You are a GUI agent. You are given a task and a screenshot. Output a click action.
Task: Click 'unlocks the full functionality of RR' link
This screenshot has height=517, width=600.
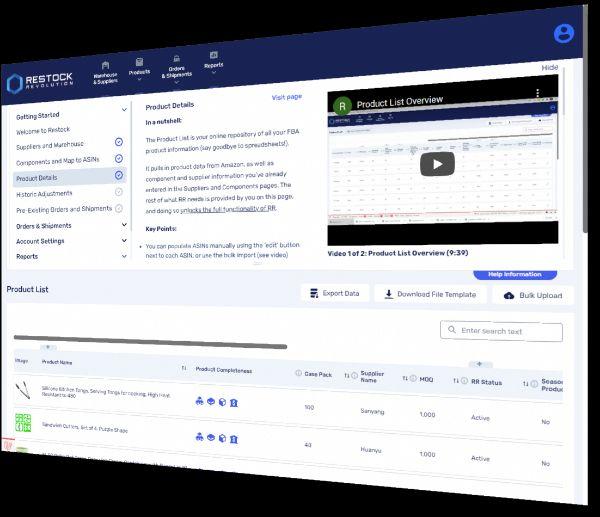coord(228,209)
